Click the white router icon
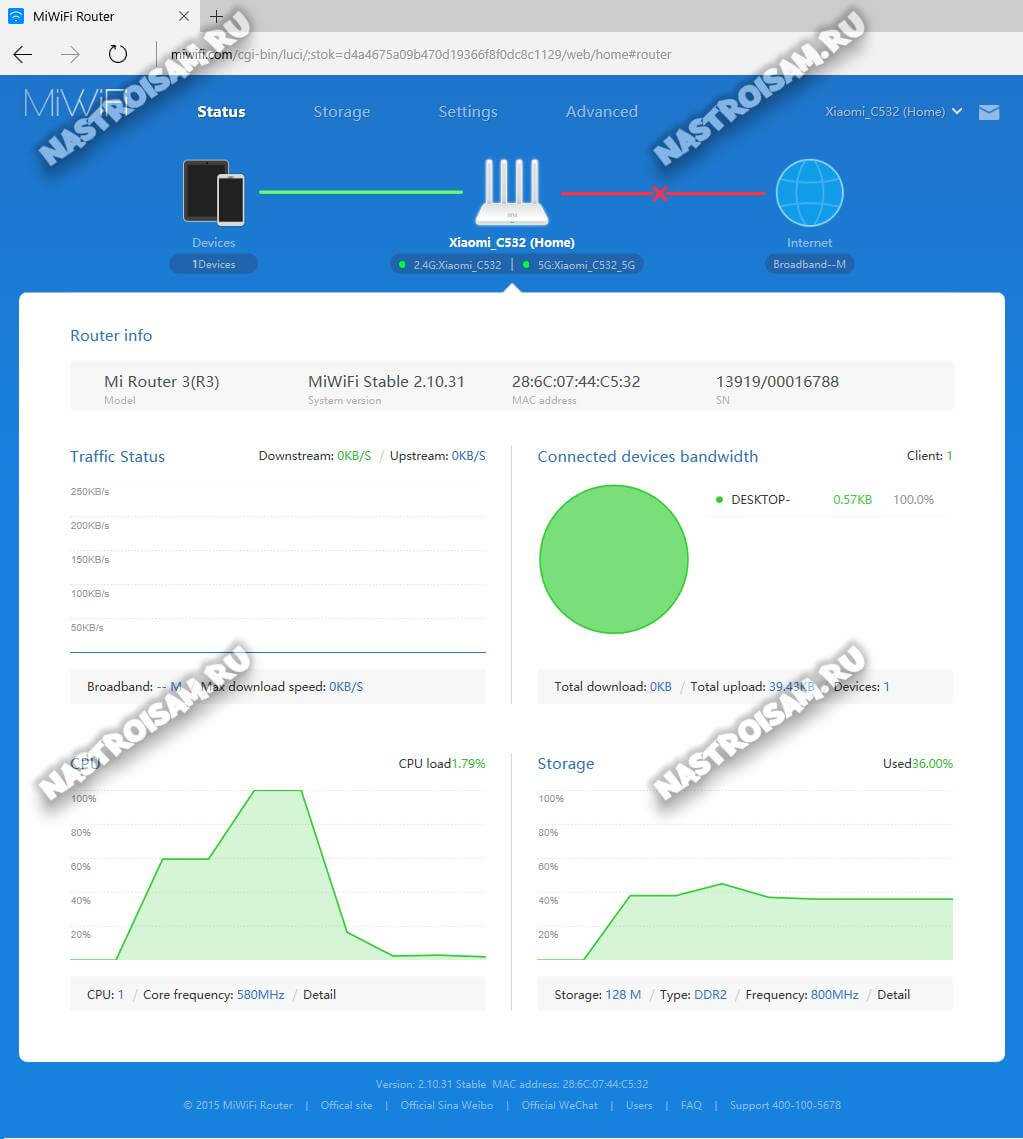Image resolution: width=1023 pixels, height=1139 pixels. 512,192
